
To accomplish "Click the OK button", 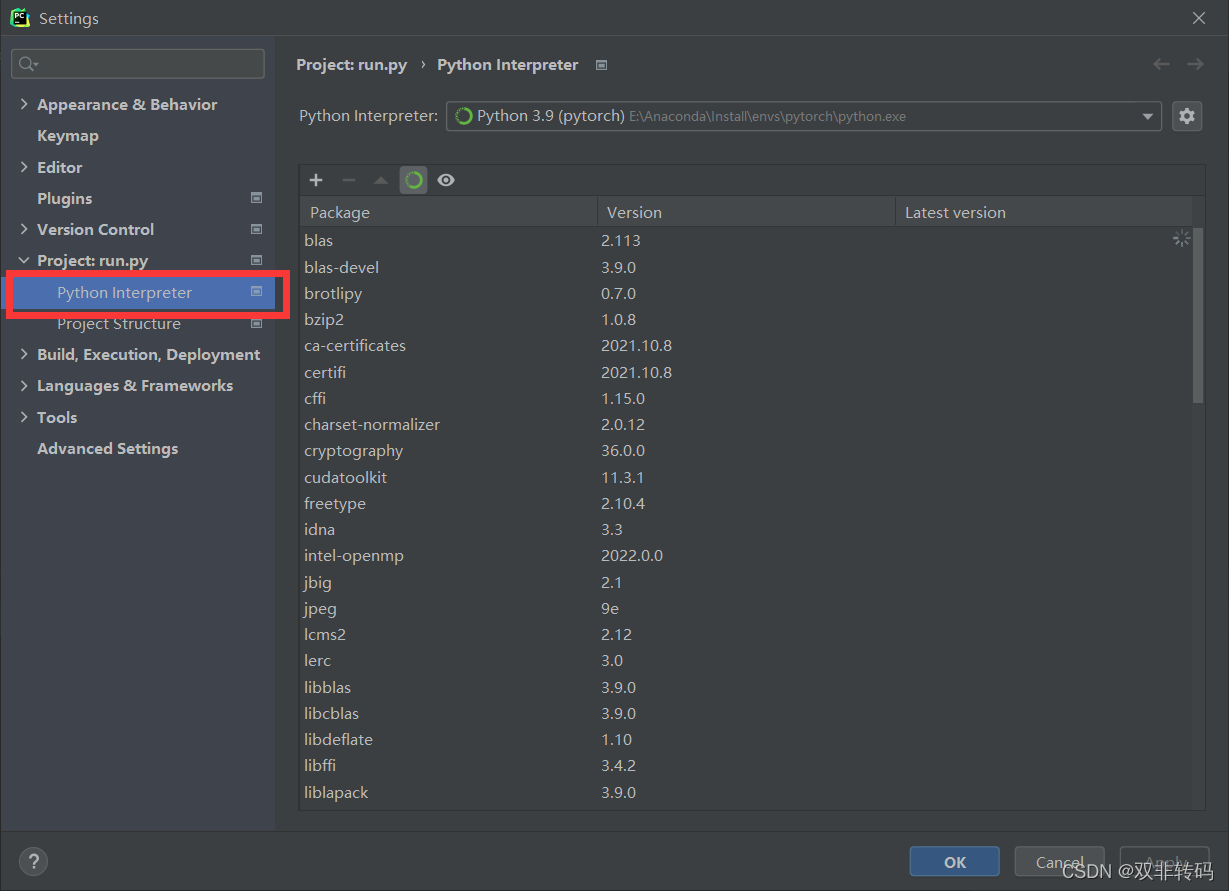I will 955,862.
